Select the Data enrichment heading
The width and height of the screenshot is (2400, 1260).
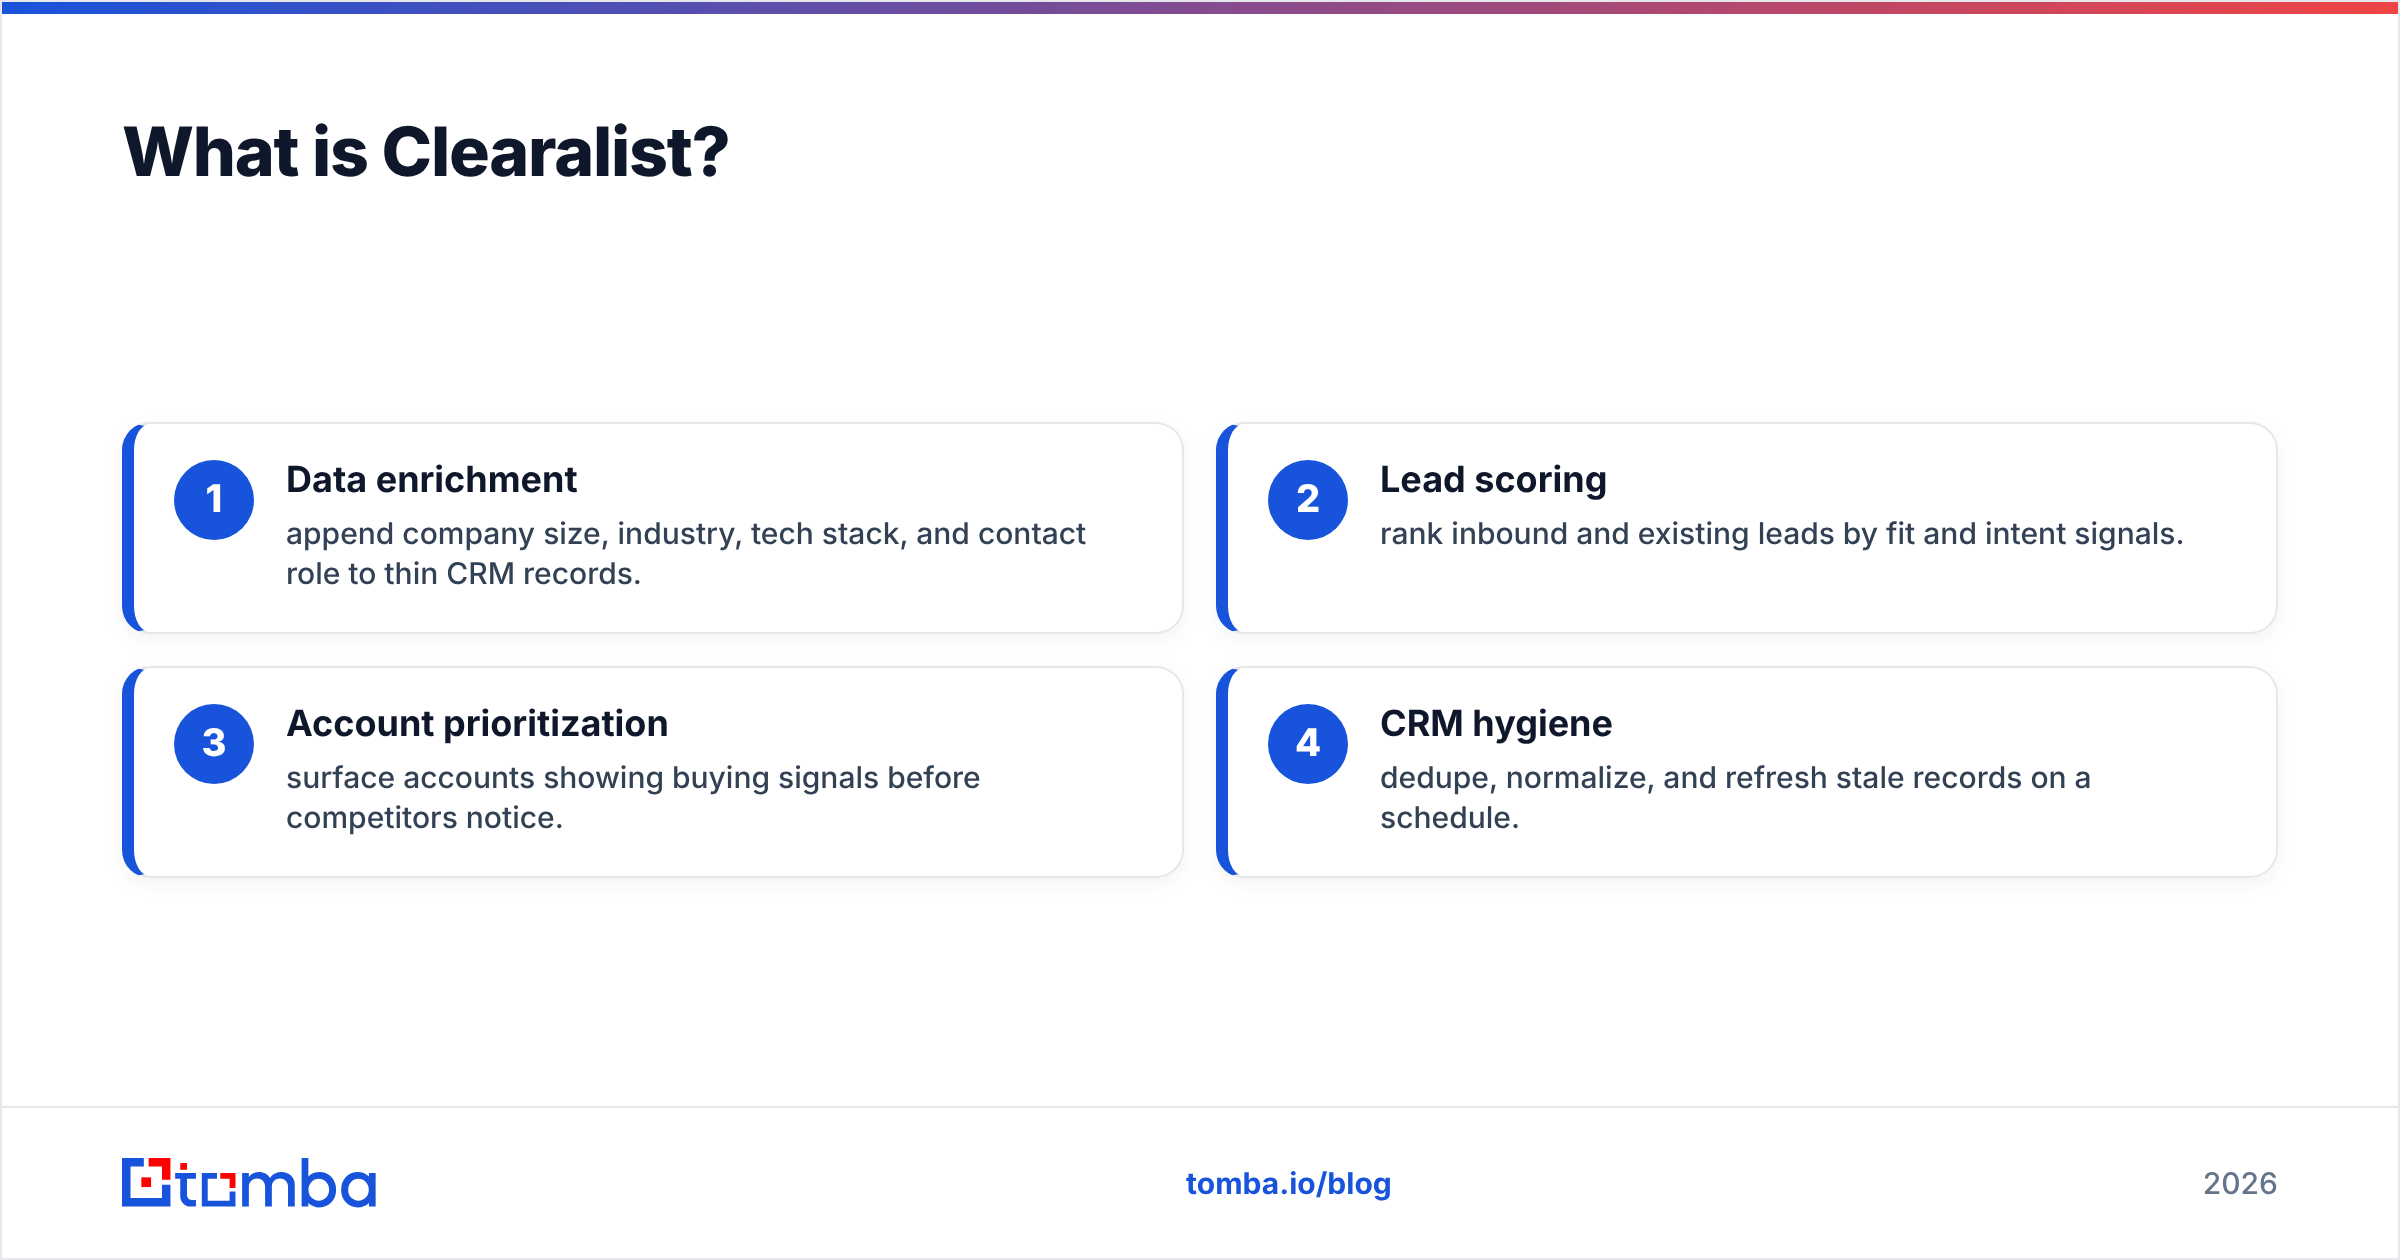[431, 480]
